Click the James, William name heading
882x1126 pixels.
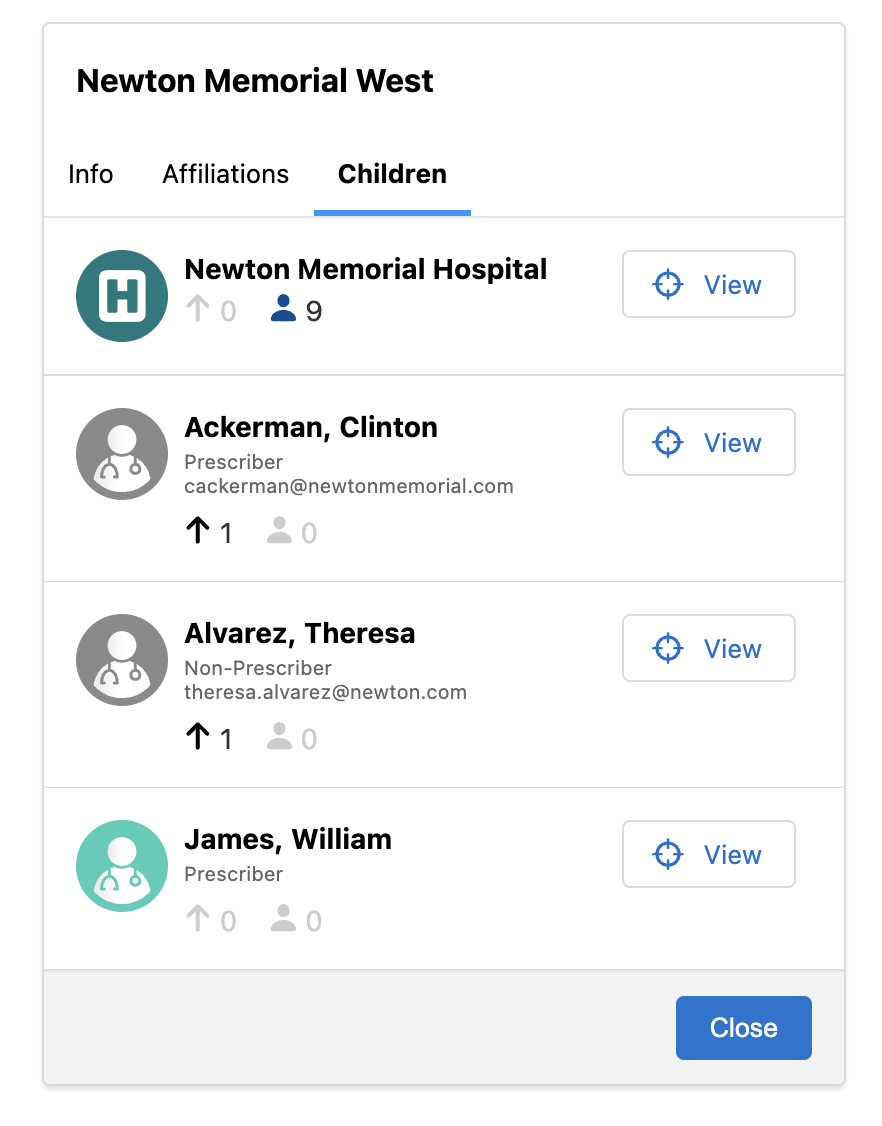pyautogui.click(x=288, y=839)
